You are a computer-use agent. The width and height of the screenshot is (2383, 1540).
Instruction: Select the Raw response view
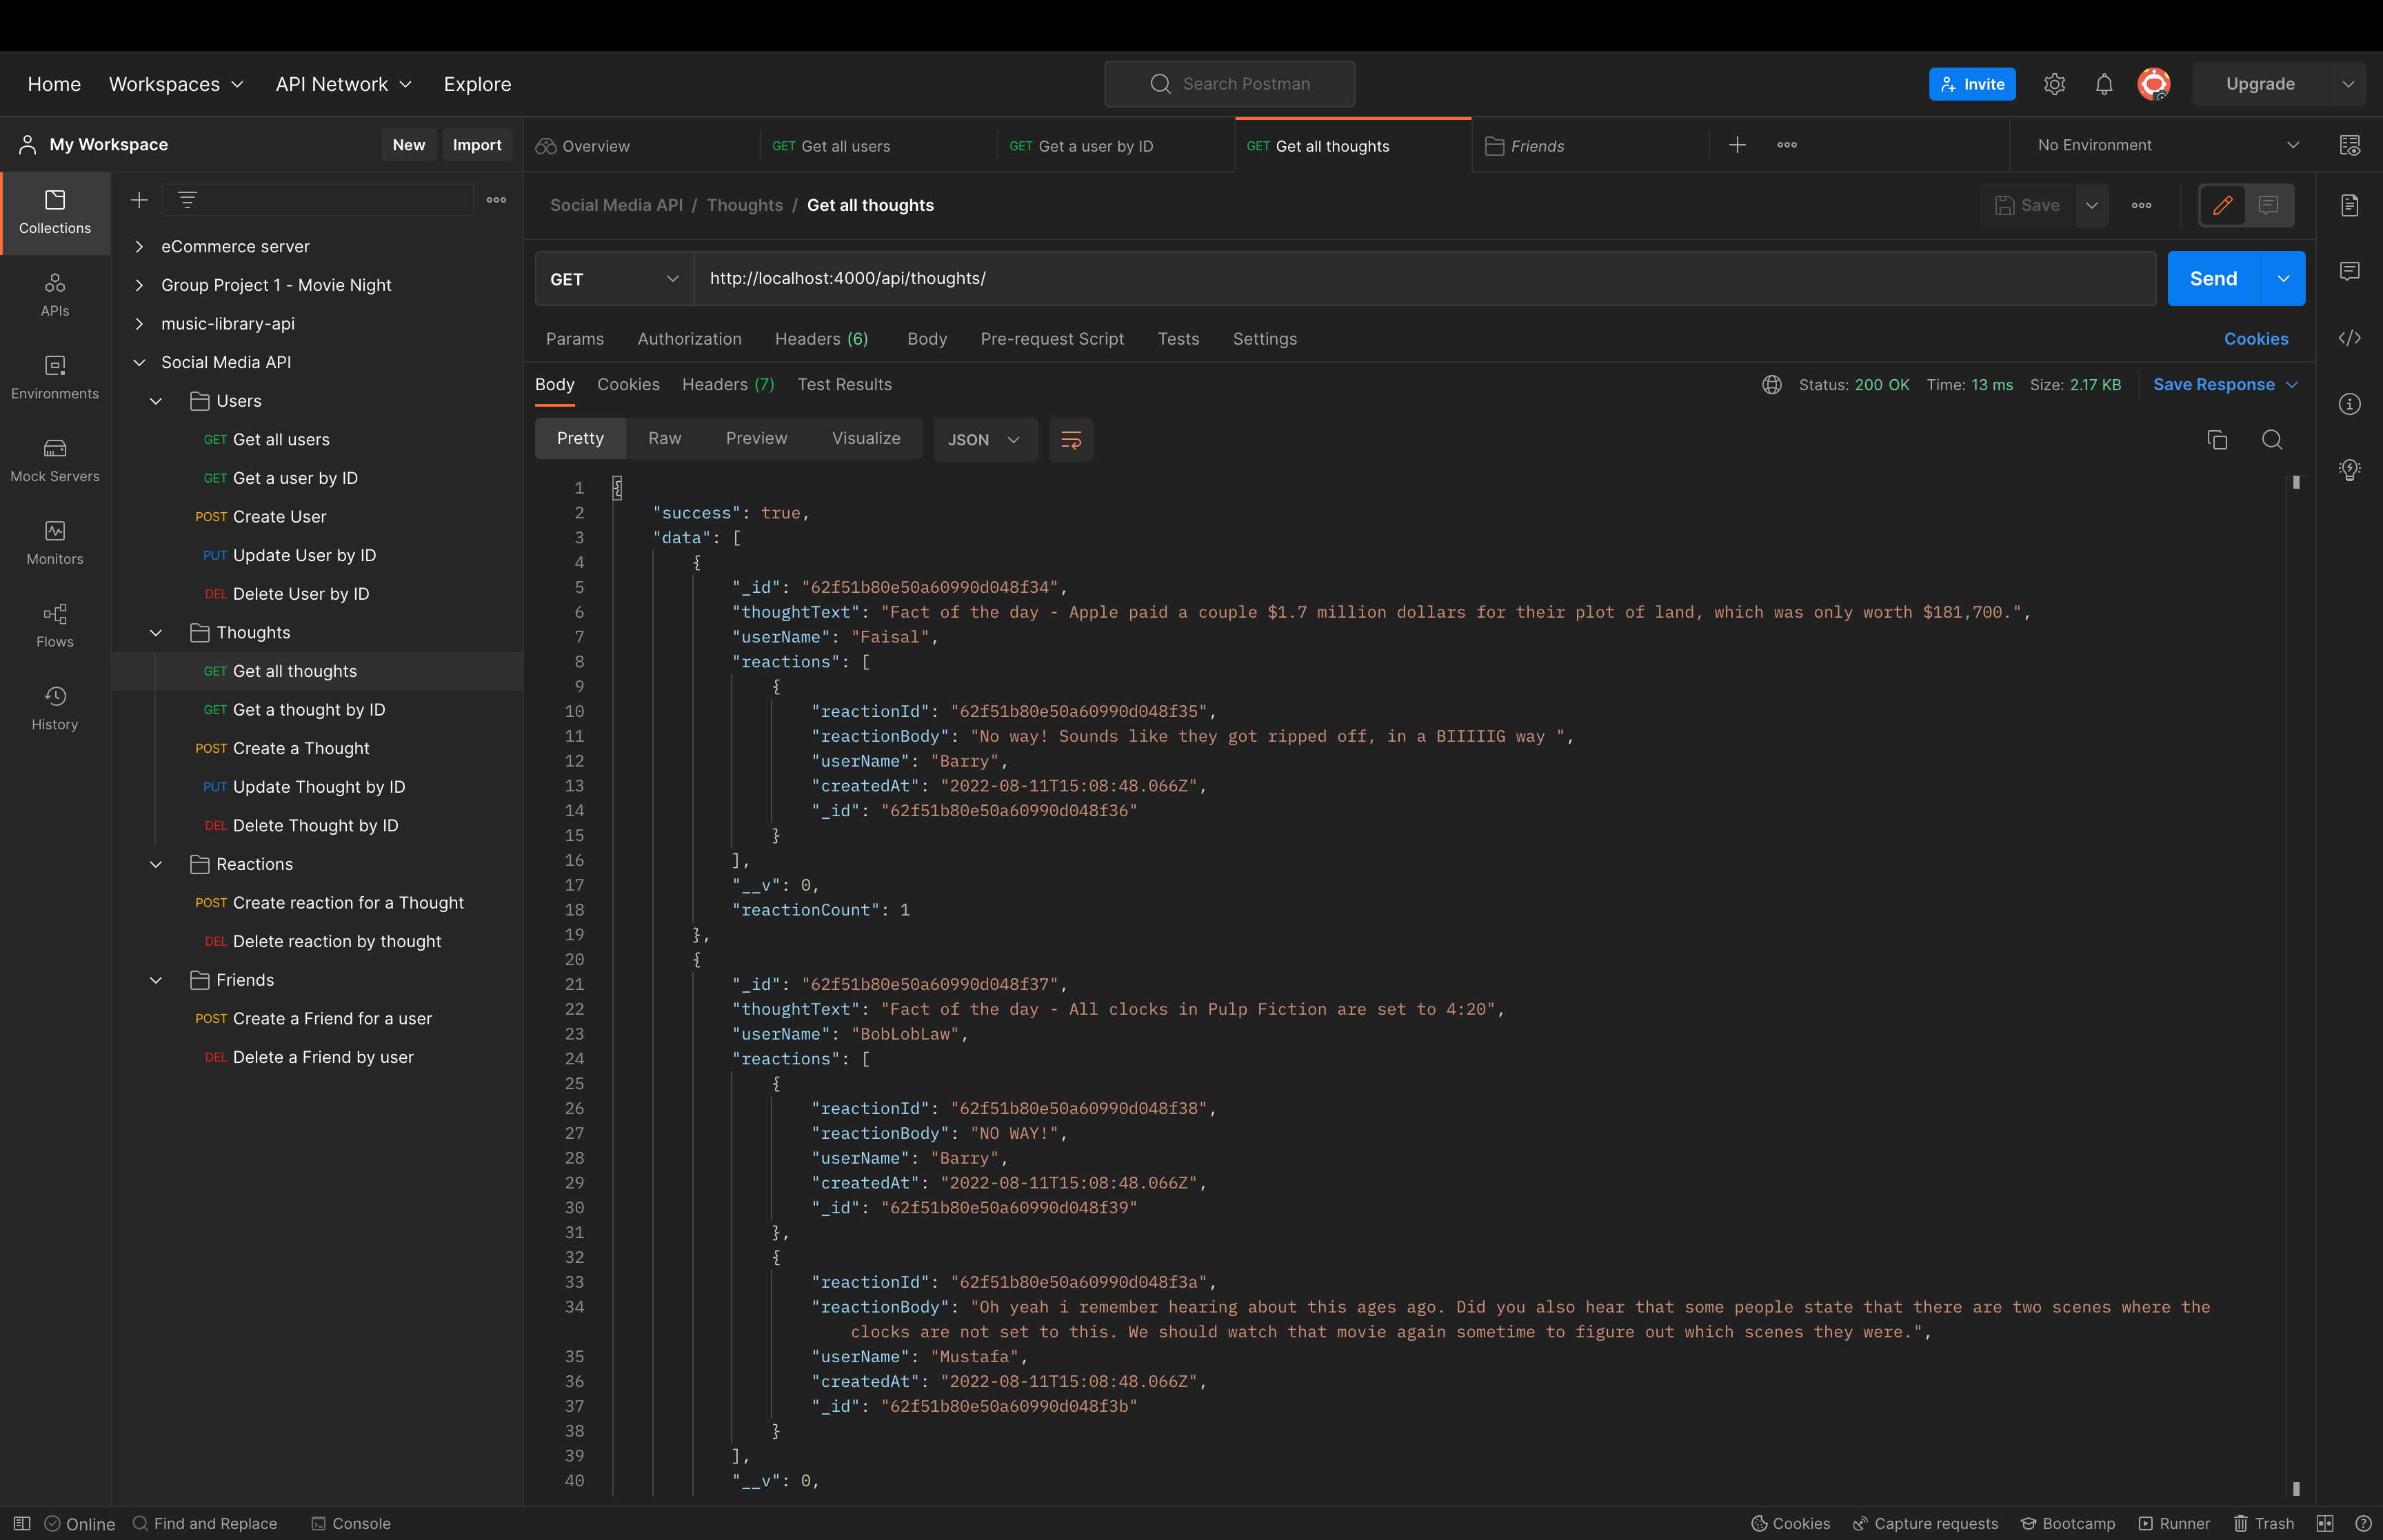click(664, 439)
